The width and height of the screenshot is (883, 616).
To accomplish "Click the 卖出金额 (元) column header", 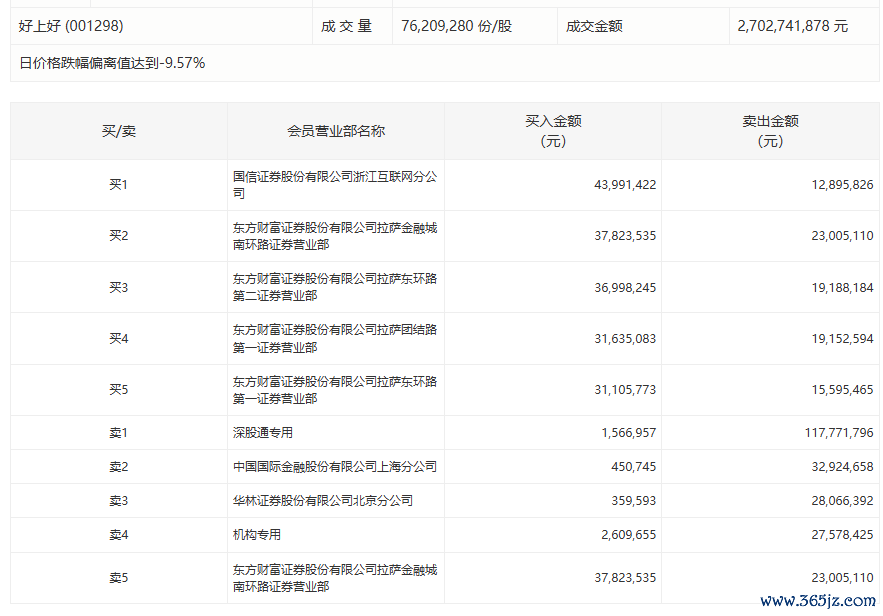I will tap(770, 131).
